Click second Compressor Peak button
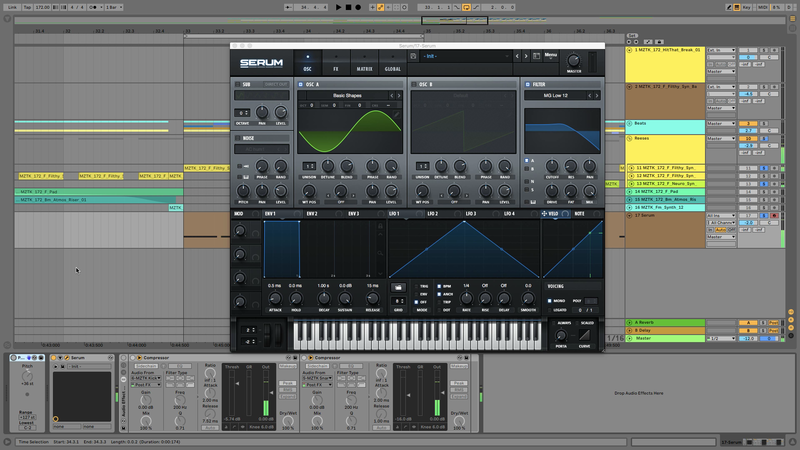The image size is (800, 450). [459, 383]
